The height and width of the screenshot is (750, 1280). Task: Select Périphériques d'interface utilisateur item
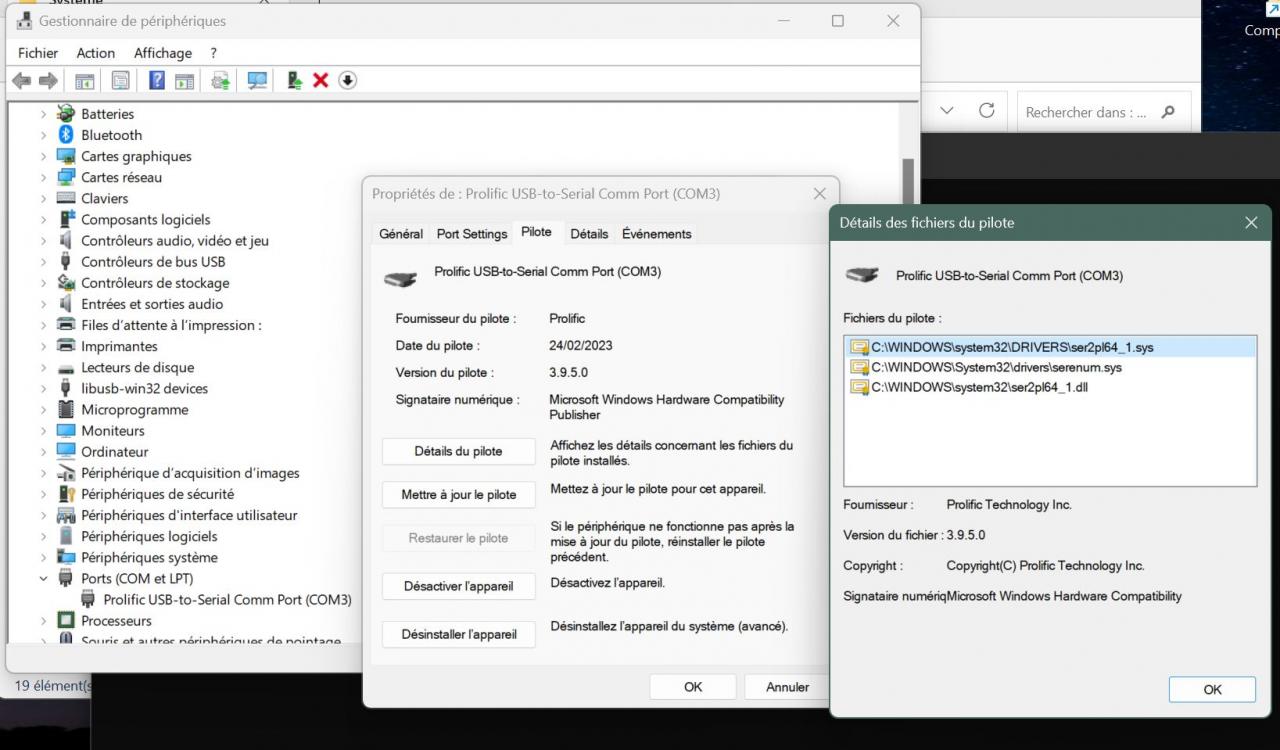[x=189, y=515]
